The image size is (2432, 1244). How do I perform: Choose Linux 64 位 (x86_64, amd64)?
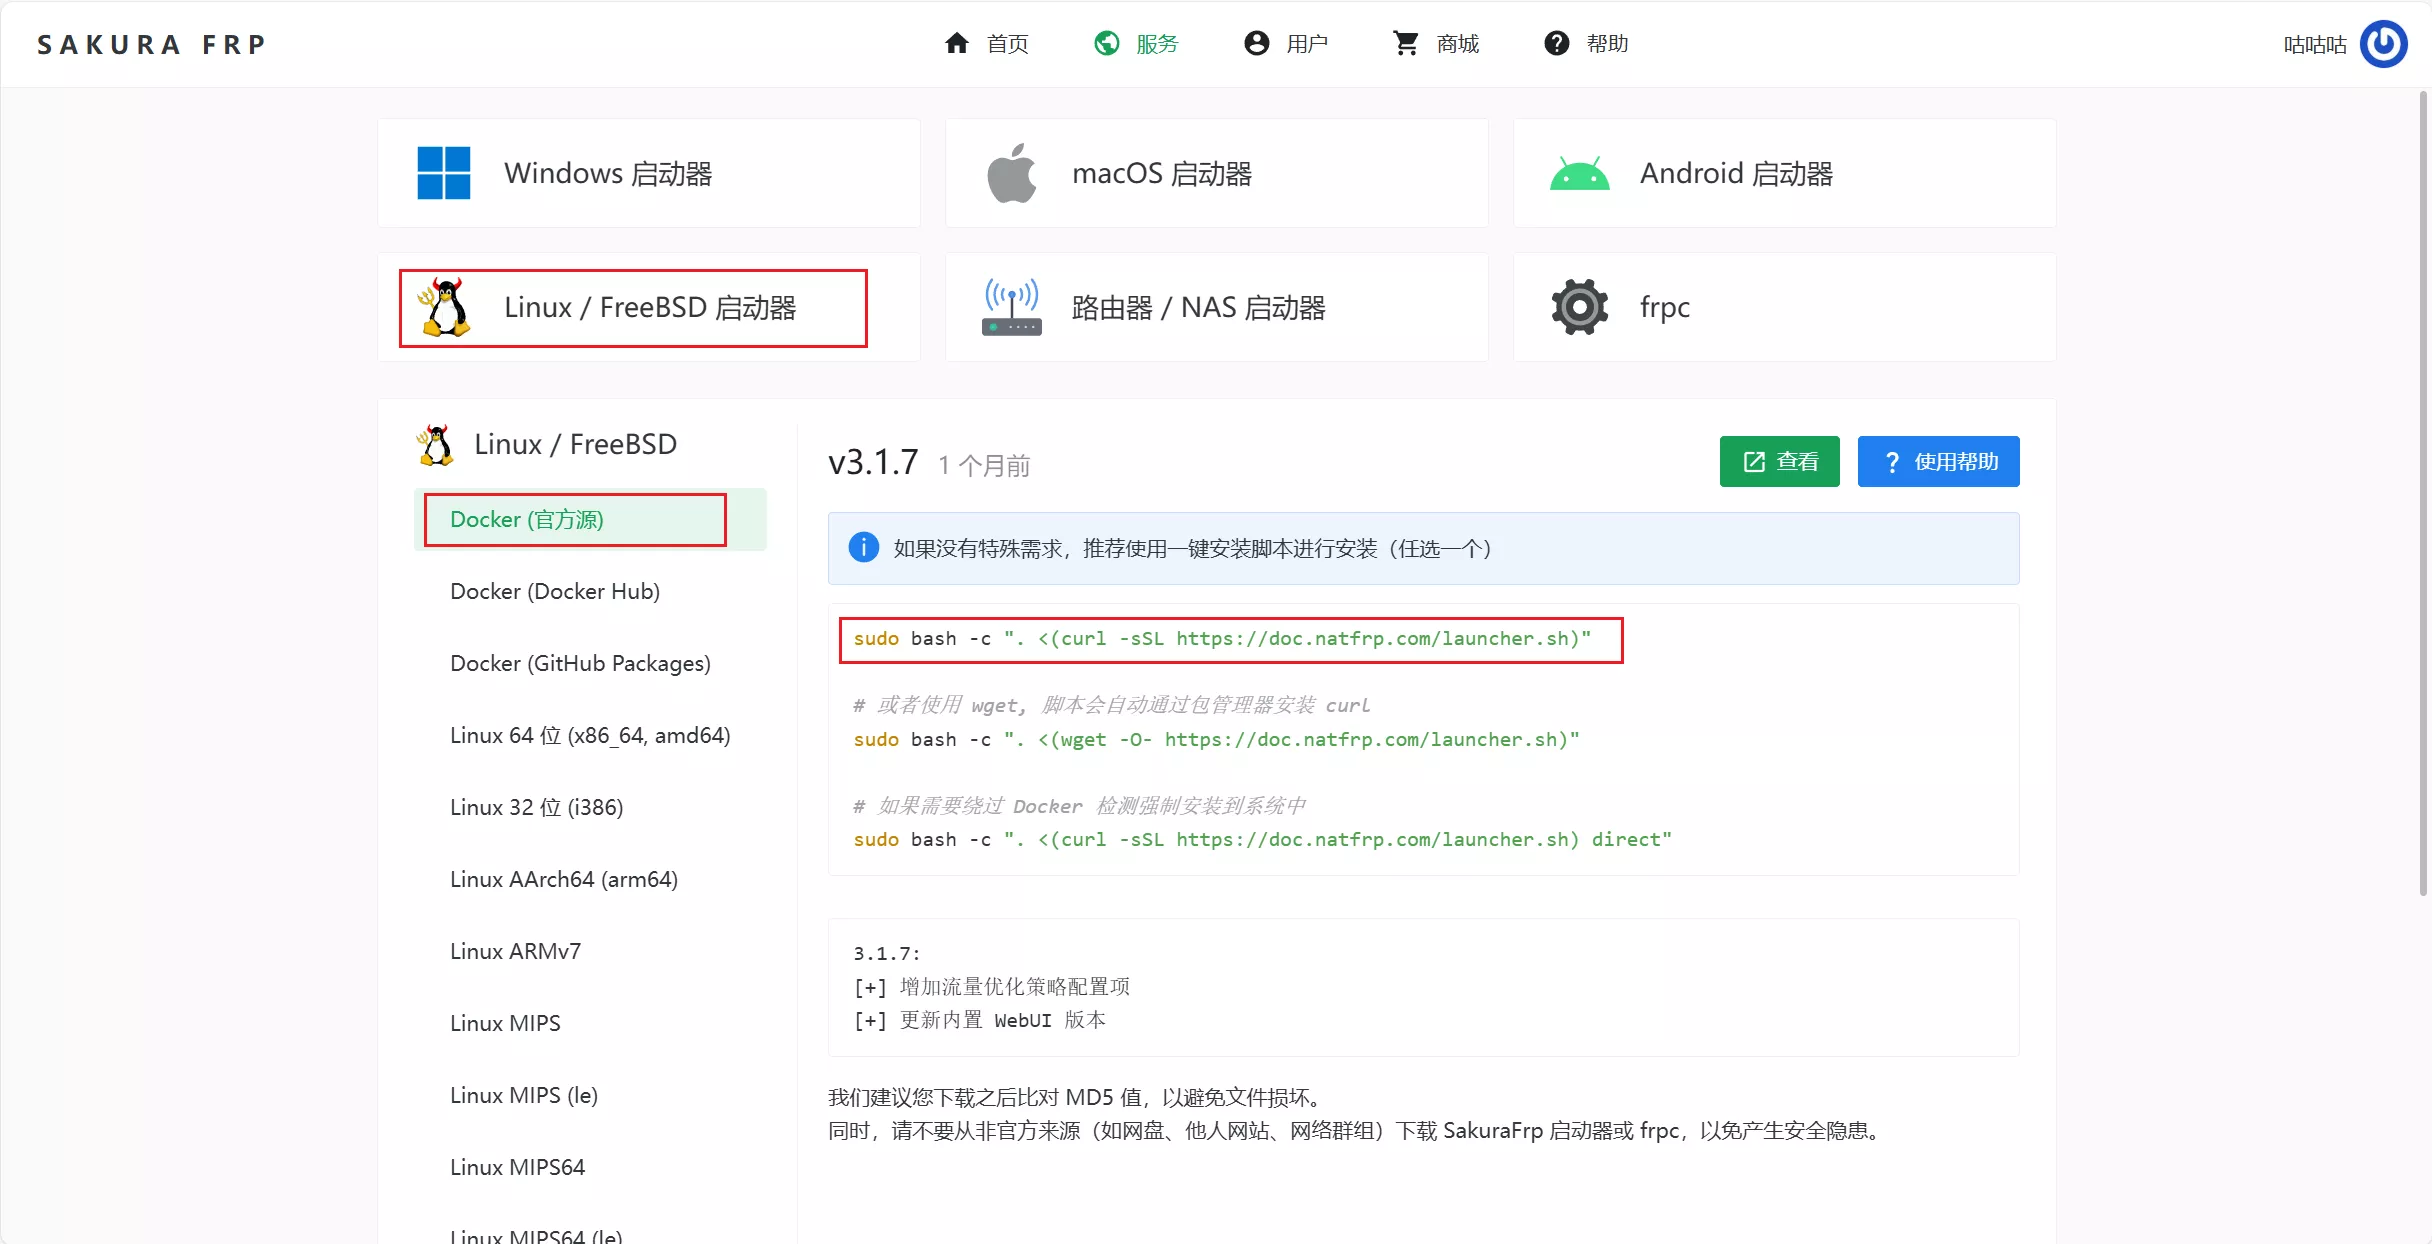point(590,735)
